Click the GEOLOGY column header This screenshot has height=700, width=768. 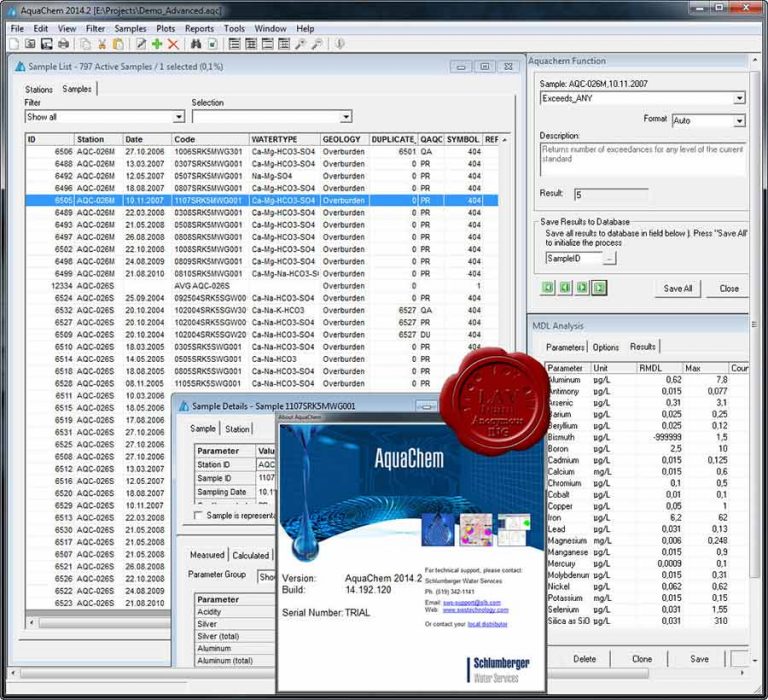point(344,139)
